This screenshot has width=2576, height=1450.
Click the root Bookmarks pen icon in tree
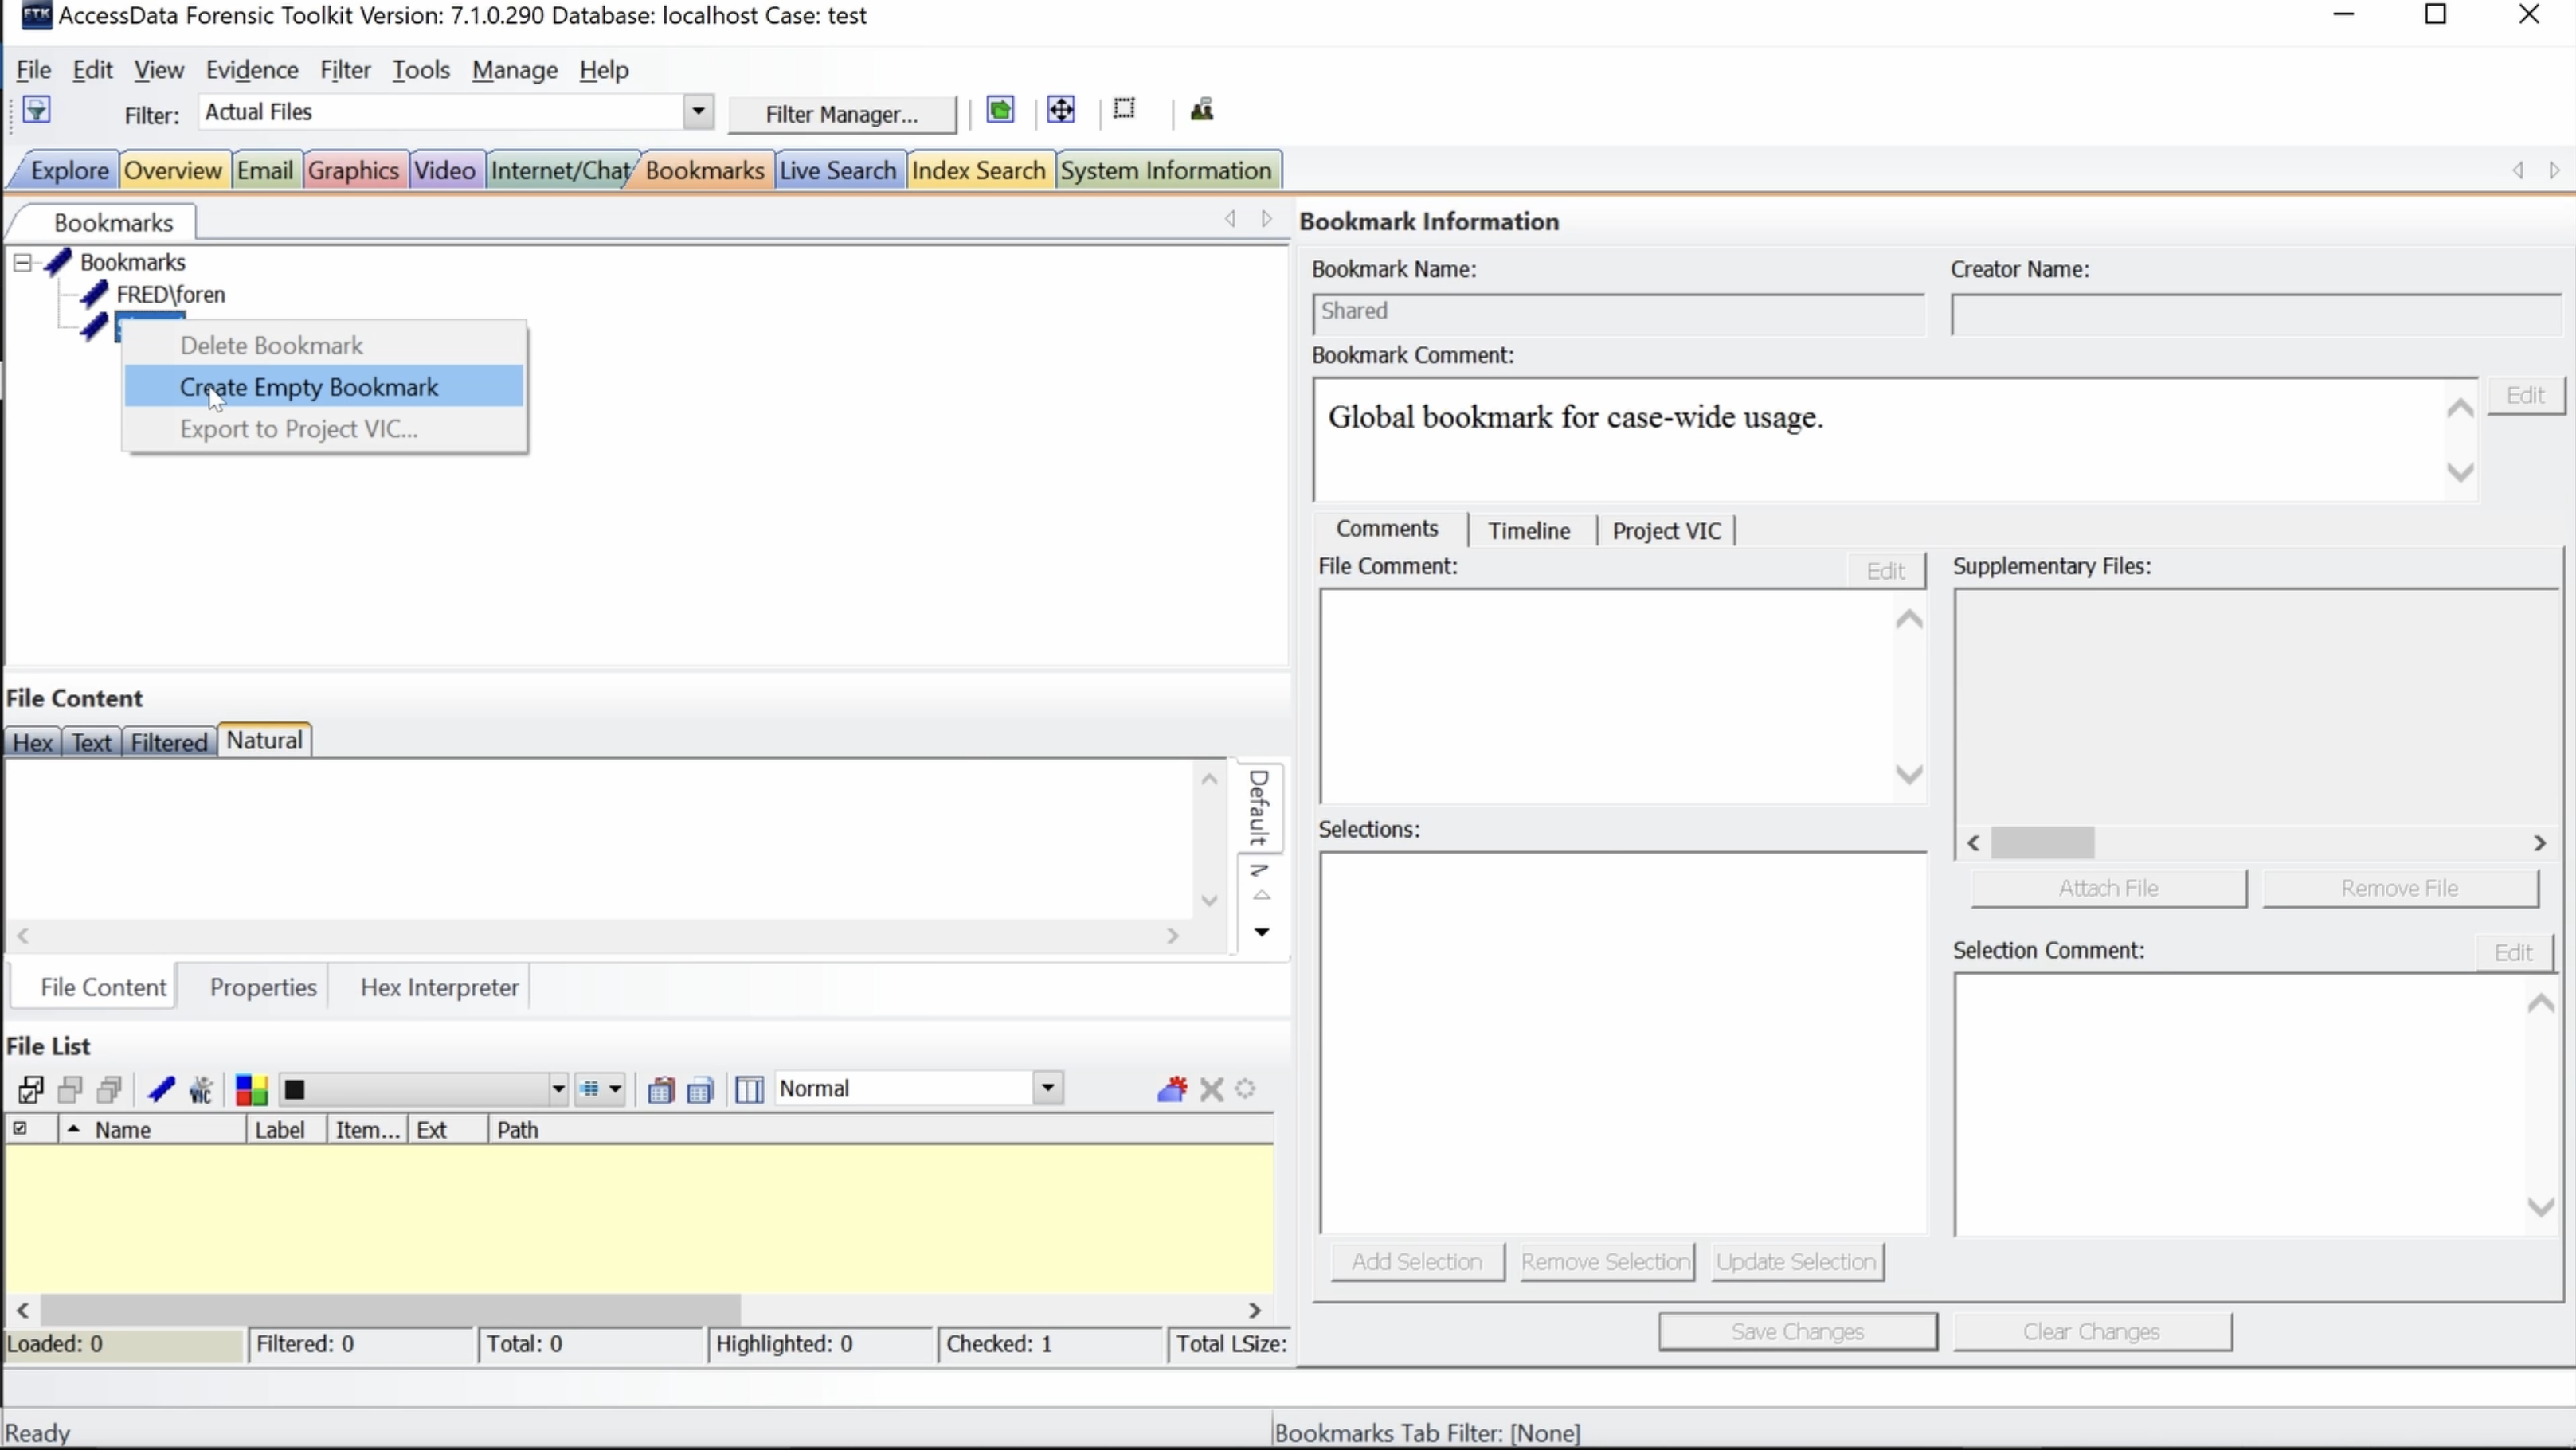(57, 262)
